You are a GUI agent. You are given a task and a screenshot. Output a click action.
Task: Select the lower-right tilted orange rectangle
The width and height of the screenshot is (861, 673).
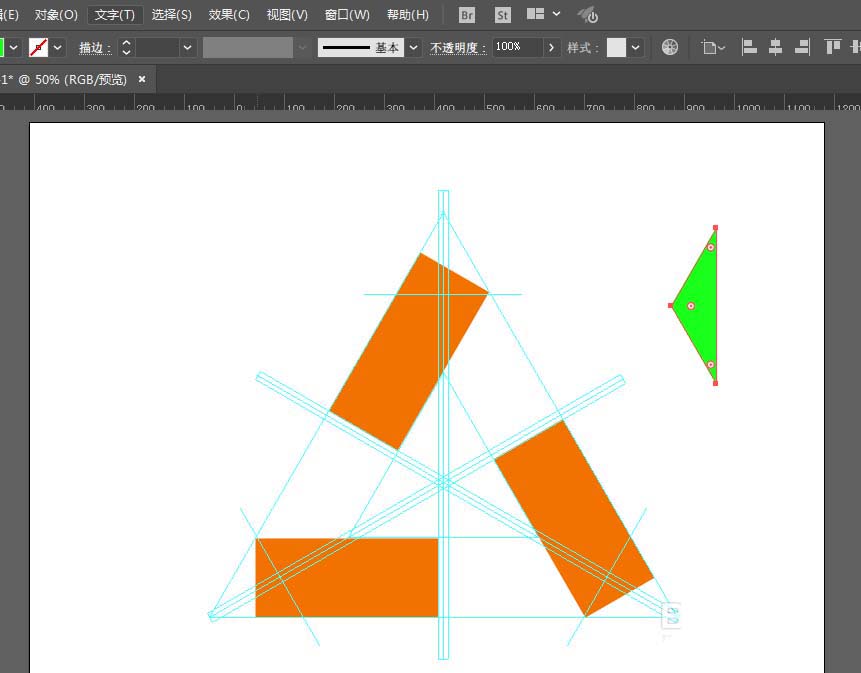[574, 518]
